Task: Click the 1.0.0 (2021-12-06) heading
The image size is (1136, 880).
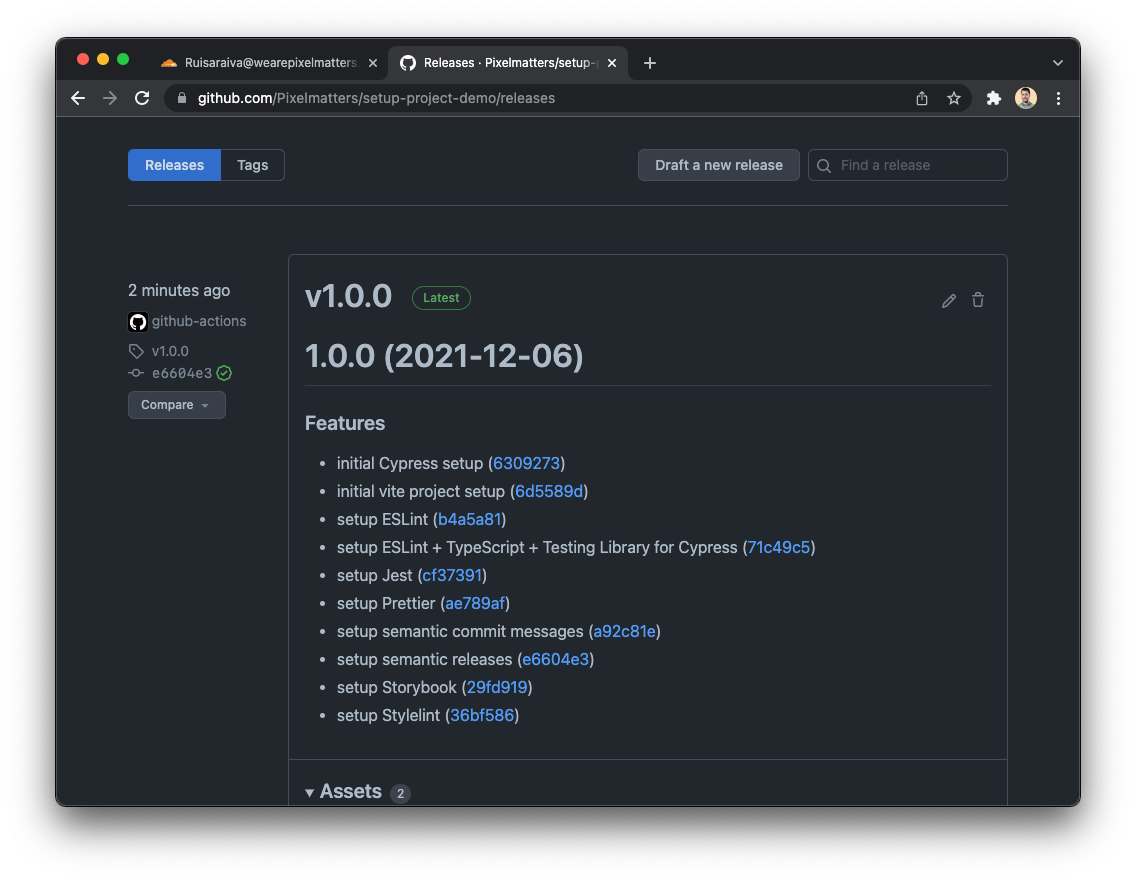Action: pos(444,356)
